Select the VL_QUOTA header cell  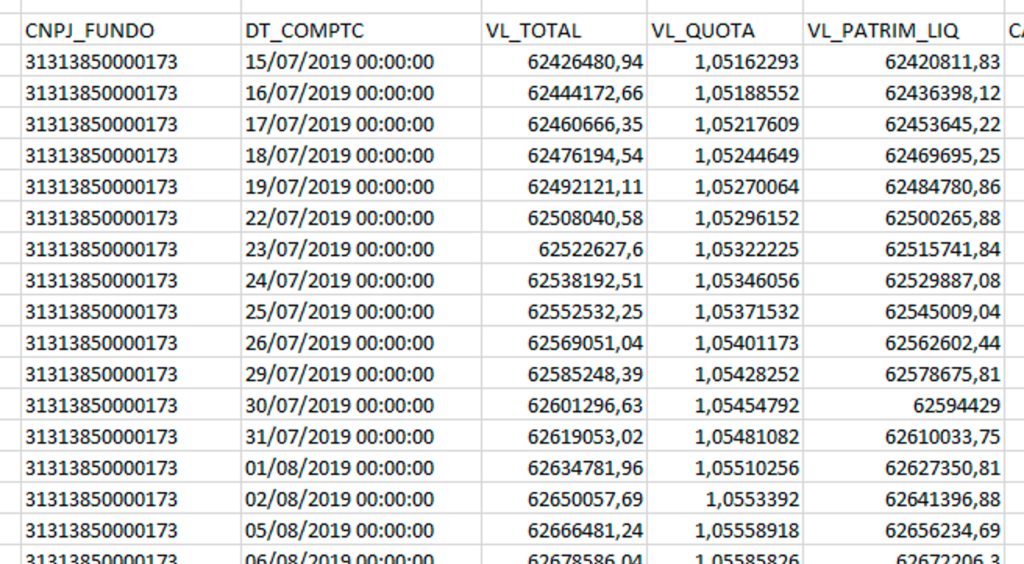point(725,30)
